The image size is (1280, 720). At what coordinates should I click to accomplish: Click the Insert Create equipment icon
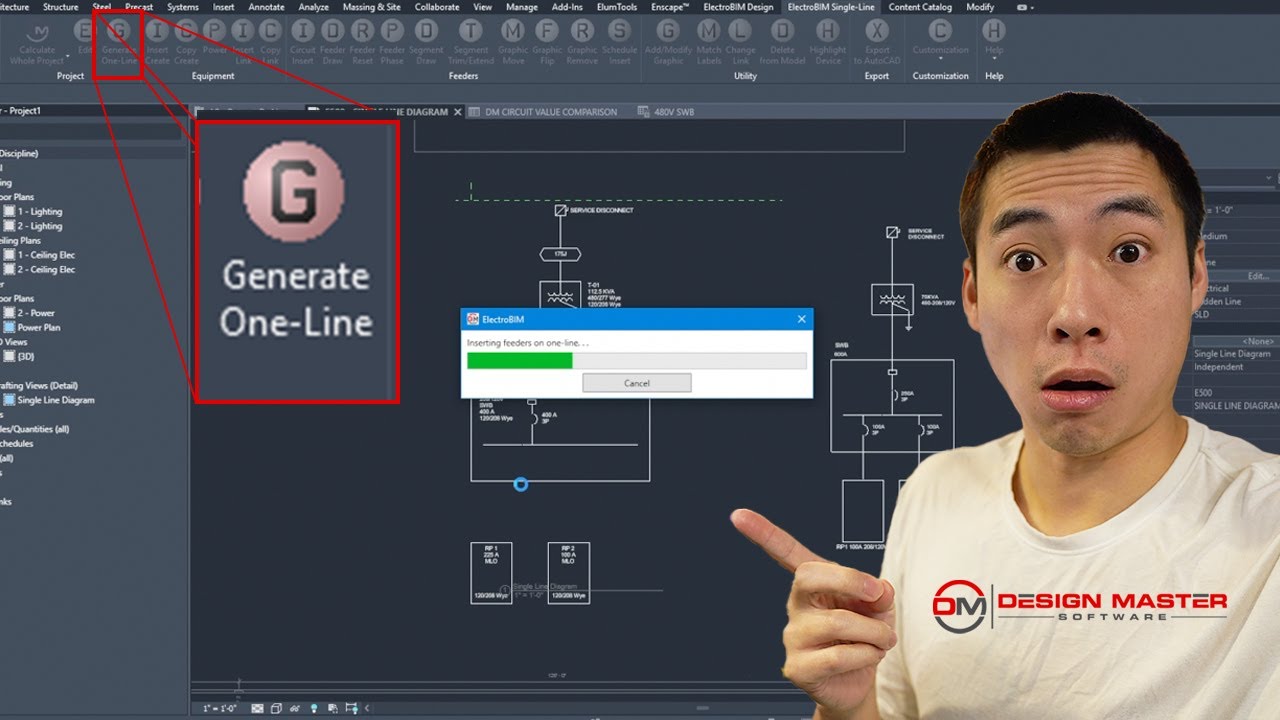(157, 32)
